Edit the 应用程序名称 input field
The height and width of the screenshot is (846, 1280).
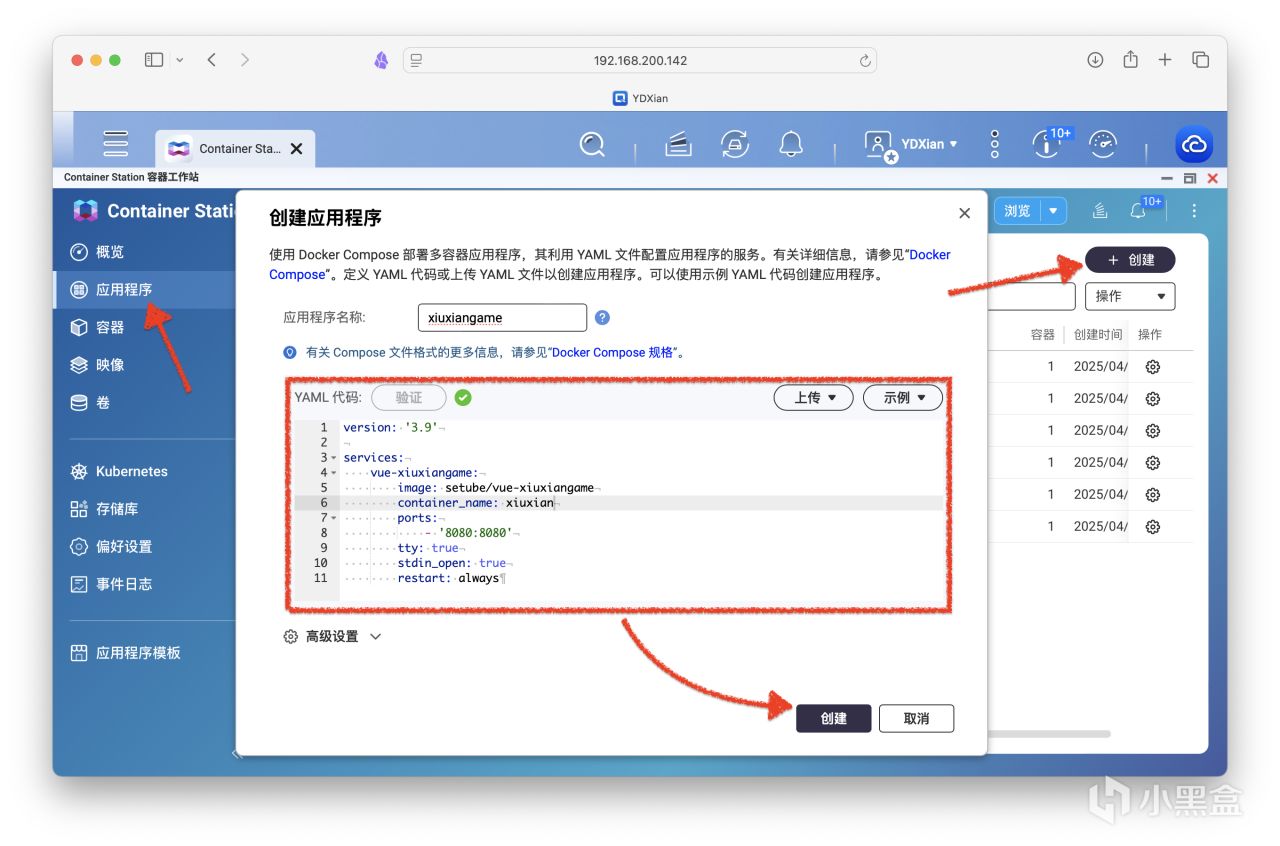[502, 318]
